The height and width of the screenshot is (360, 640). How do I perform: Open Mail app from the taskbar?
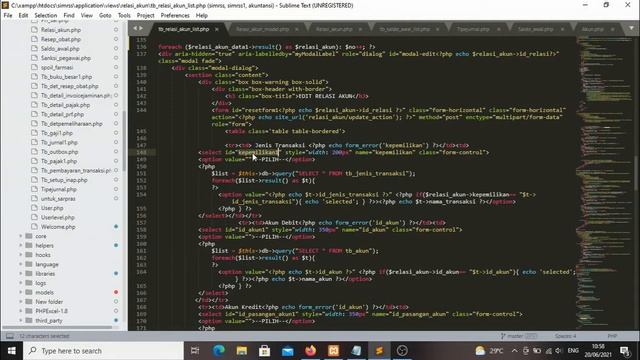288,351
